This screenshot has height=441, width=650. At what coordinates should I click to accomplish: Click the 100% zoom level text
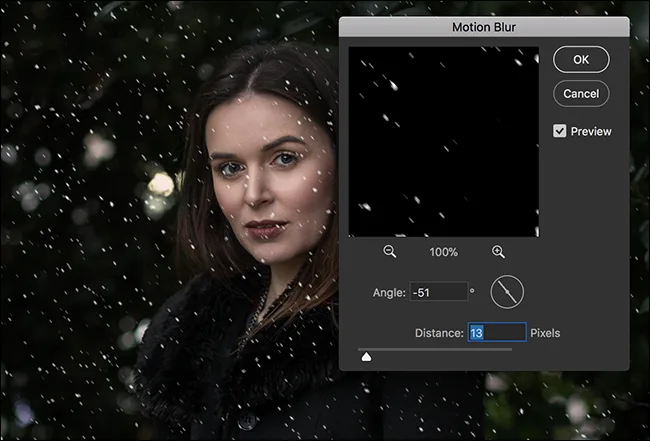click(x=443, y=252)
